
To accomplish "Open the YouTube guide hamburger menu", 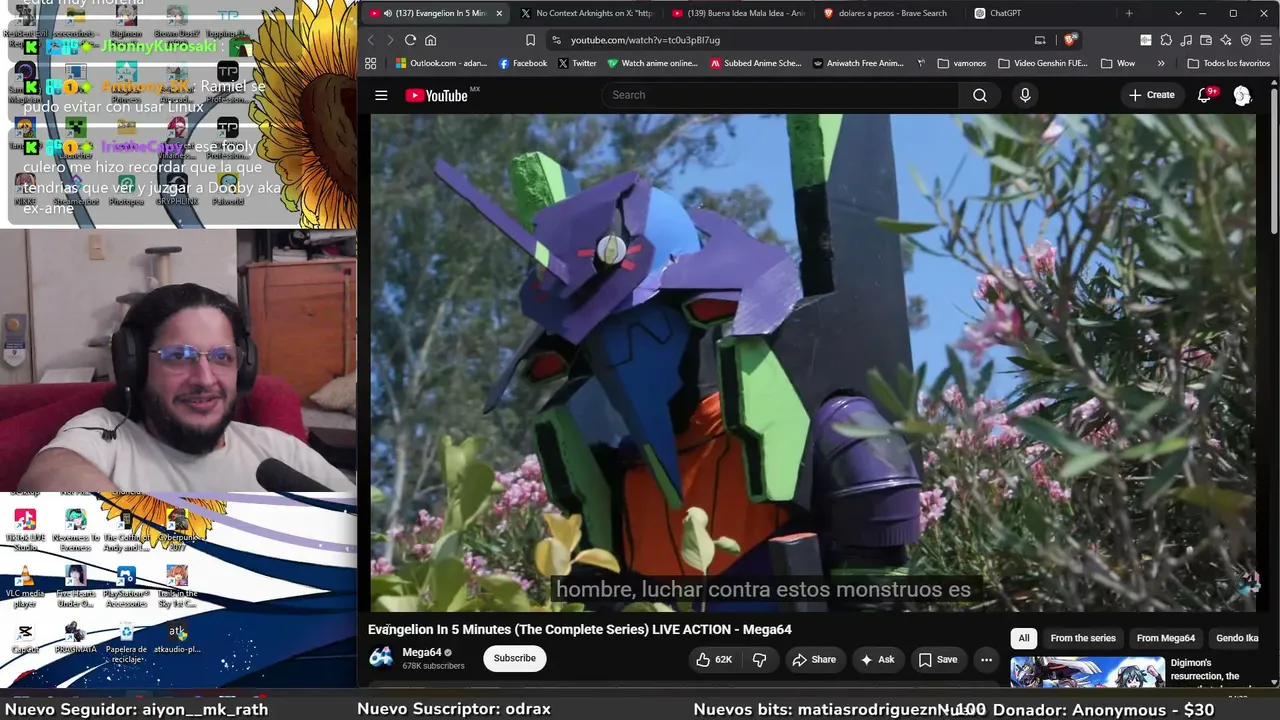I will 381,95.
